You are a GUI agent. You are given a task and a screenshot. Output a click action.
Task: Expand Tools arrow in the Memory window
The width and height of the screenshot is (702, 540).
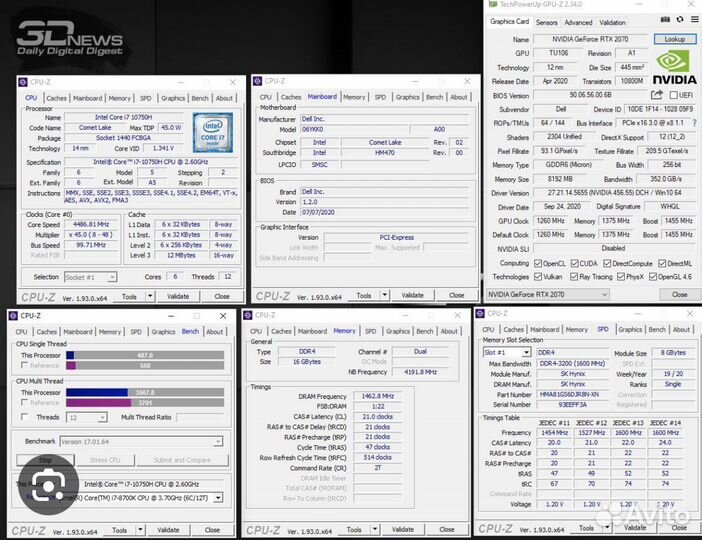point(375,529)
